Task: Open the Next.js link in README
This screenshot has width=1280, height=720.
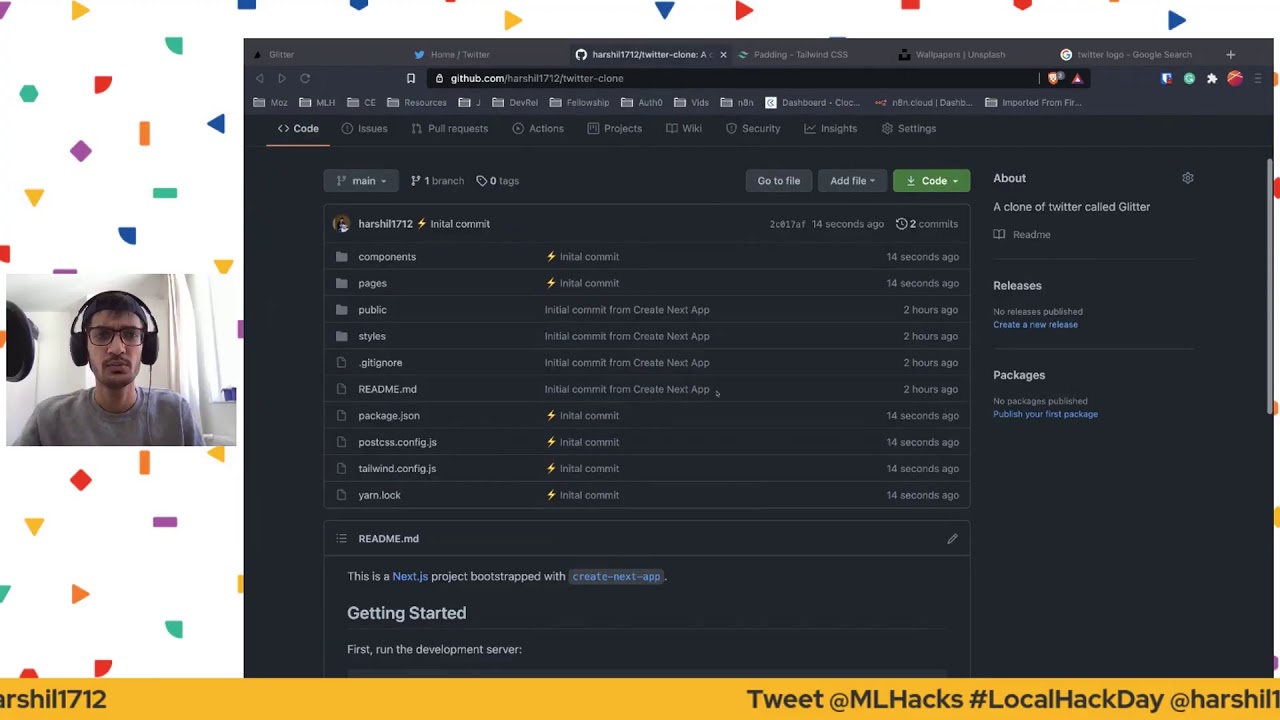Action: click(x=410, y=576)
